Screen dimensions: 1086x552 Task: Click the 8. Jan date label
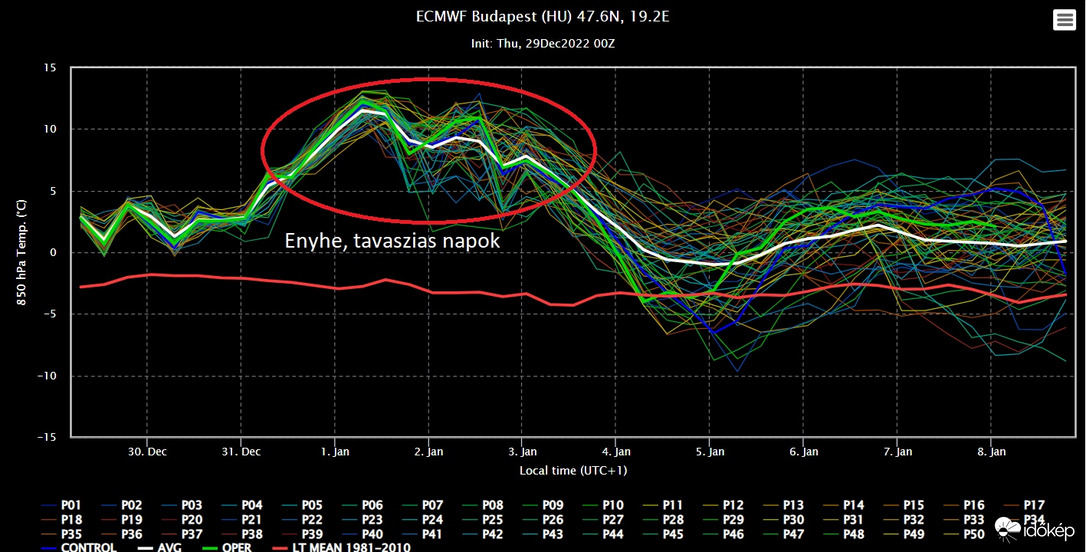click(x=991, y=452)
